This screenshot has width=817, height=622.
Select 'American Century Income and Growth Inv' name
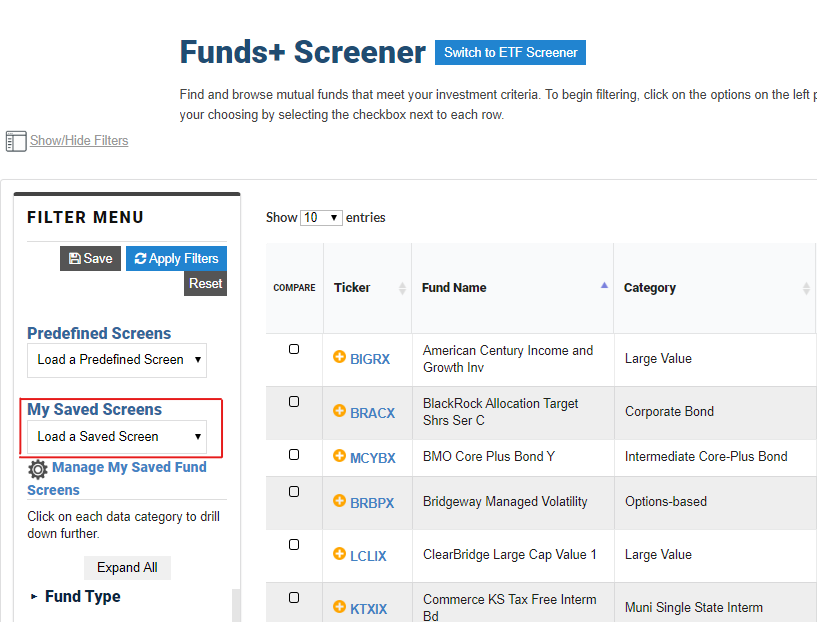click(508, 359)
